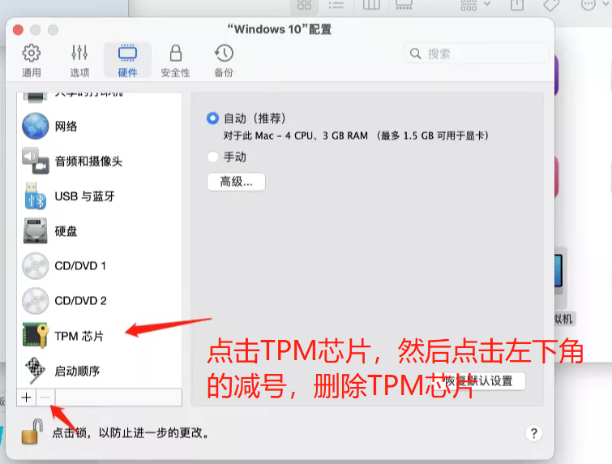Open the 安全性 (Security) tab
Screen dimensions: 612x464
175,60
